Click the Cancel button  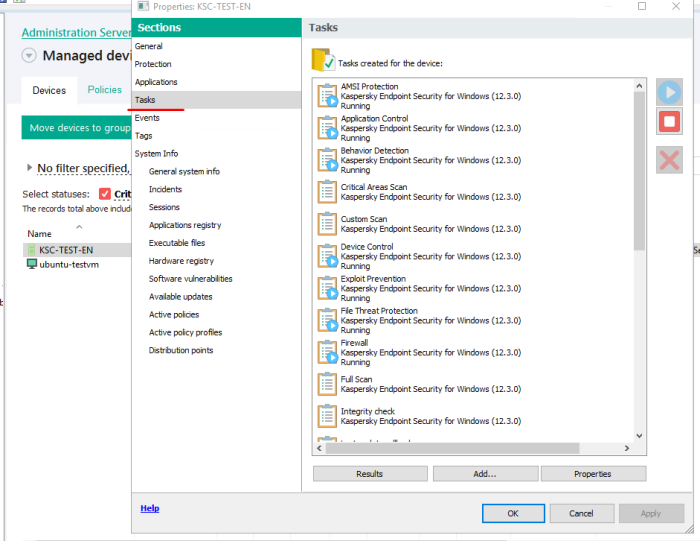[582, 513]
